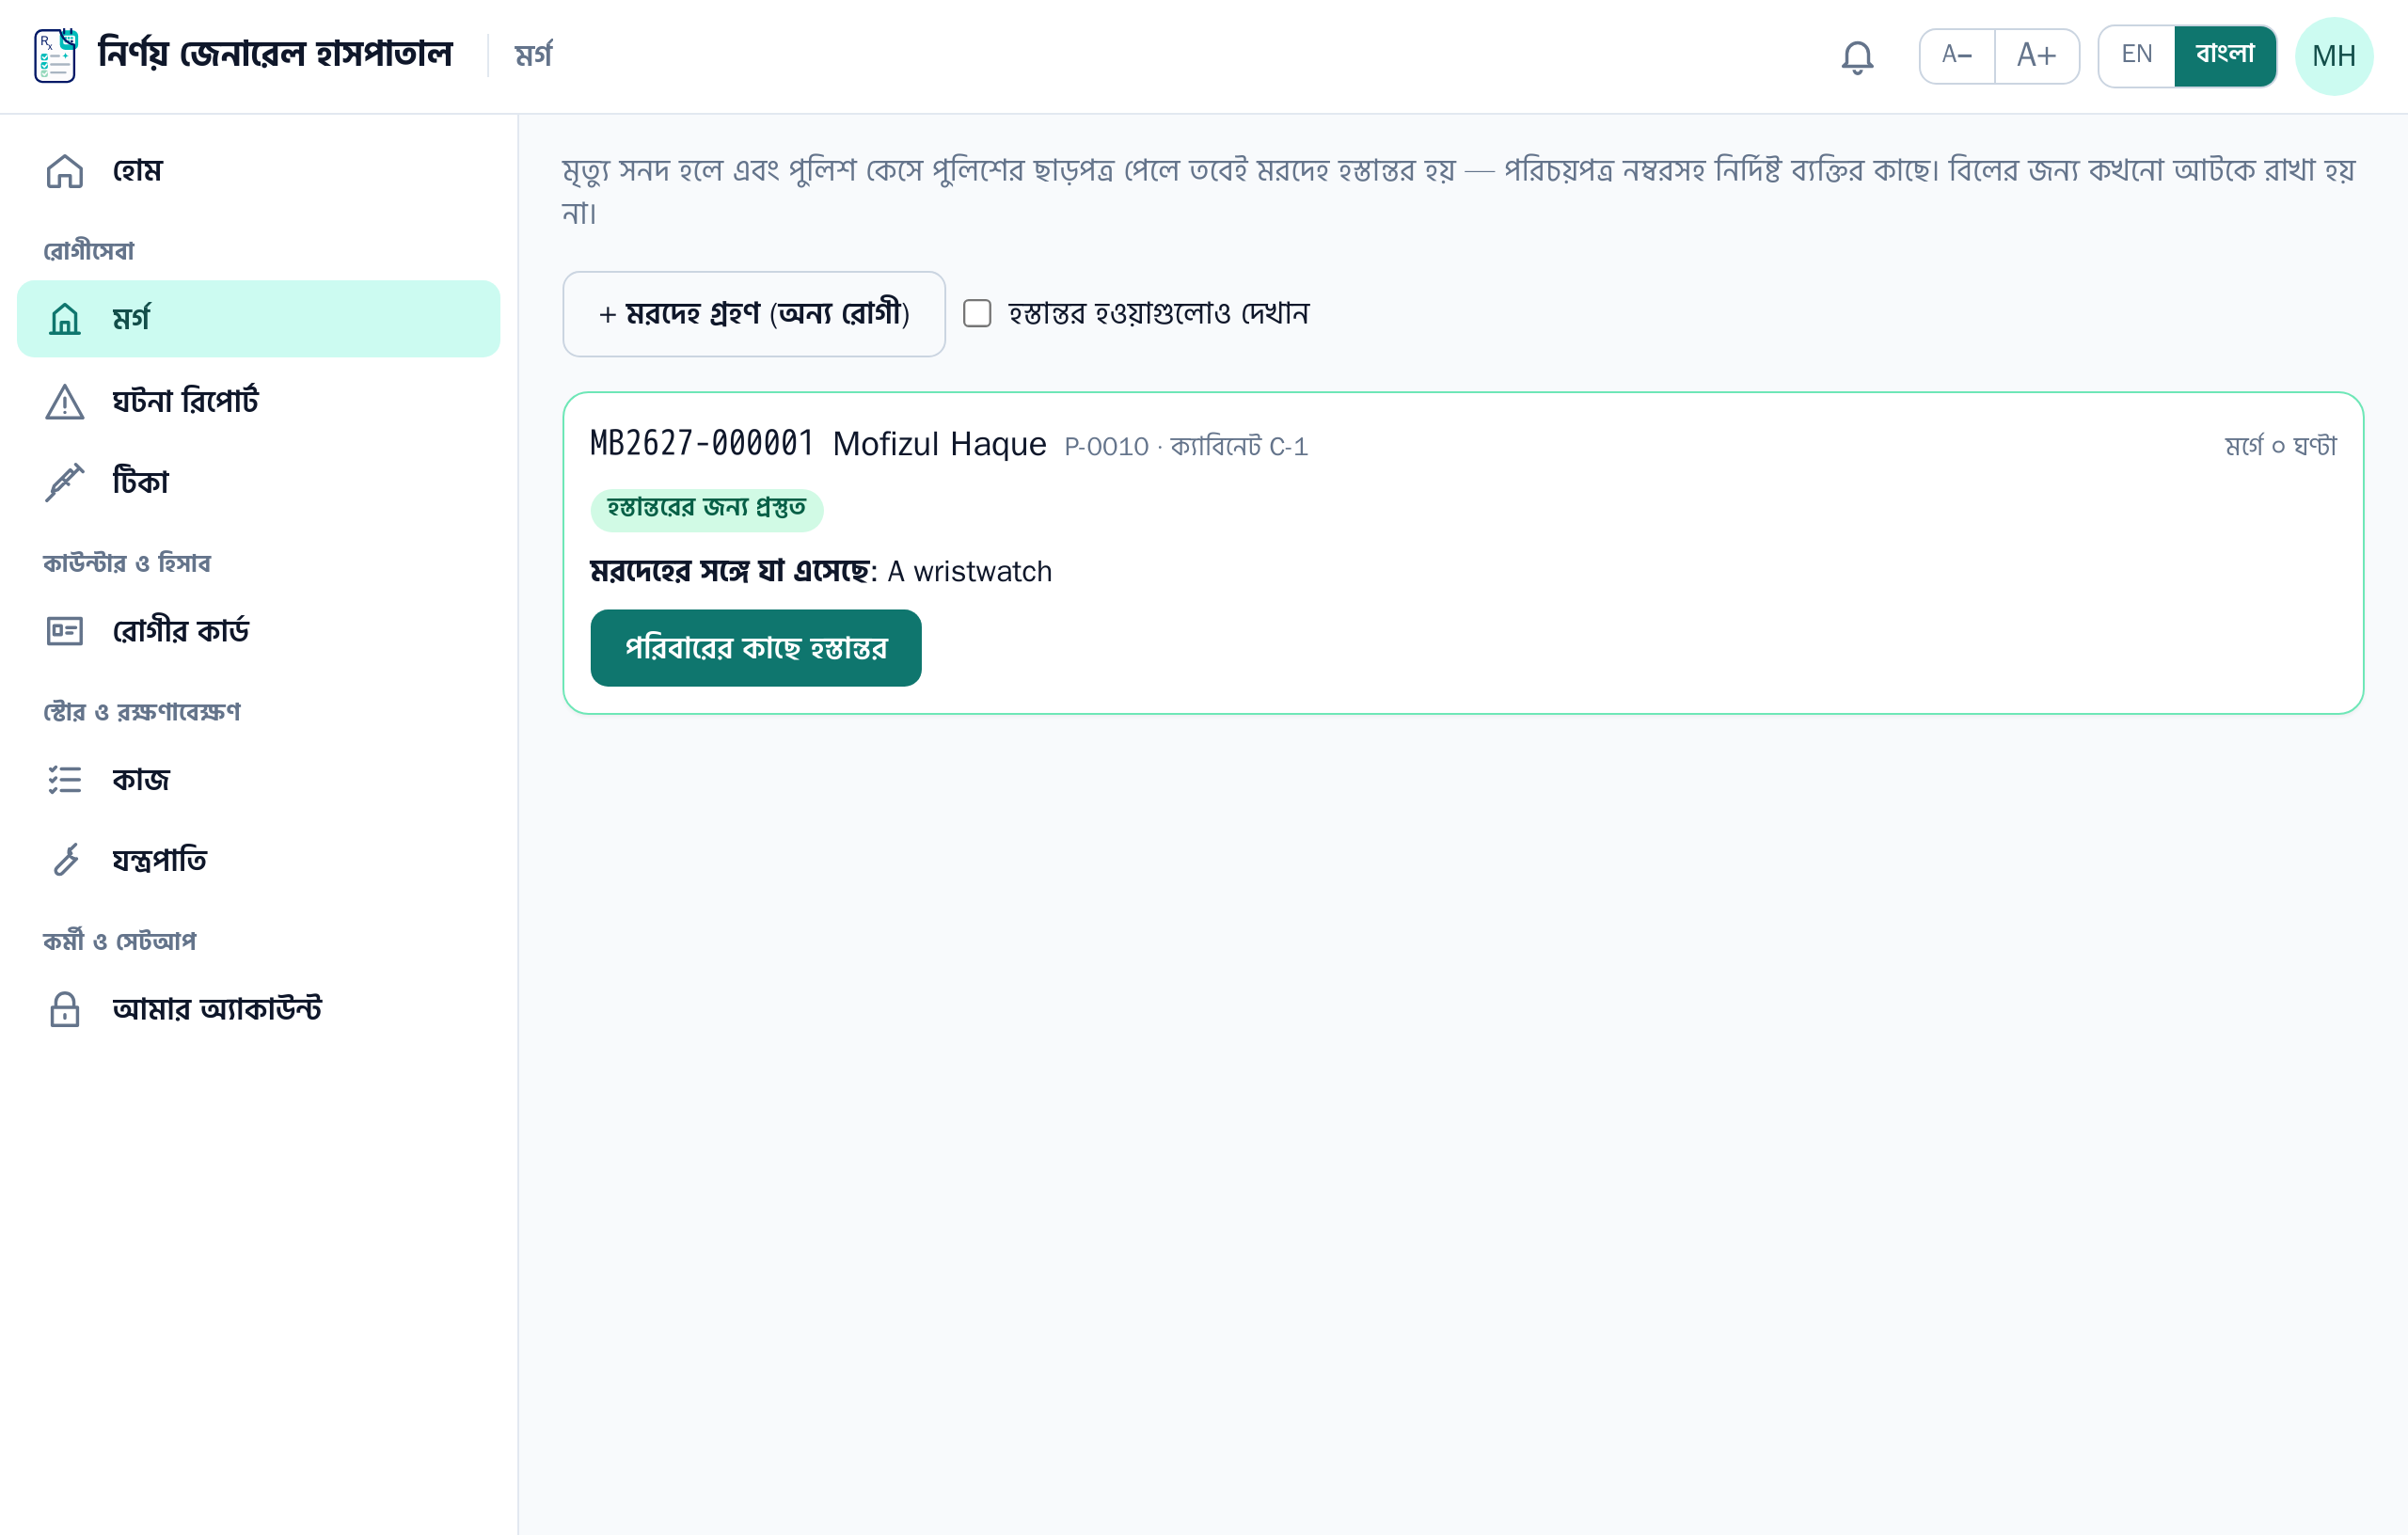Toggle 'হস্তান্তর হওয়াগুলোও দেখান' checkbox

tap(977, 314)
